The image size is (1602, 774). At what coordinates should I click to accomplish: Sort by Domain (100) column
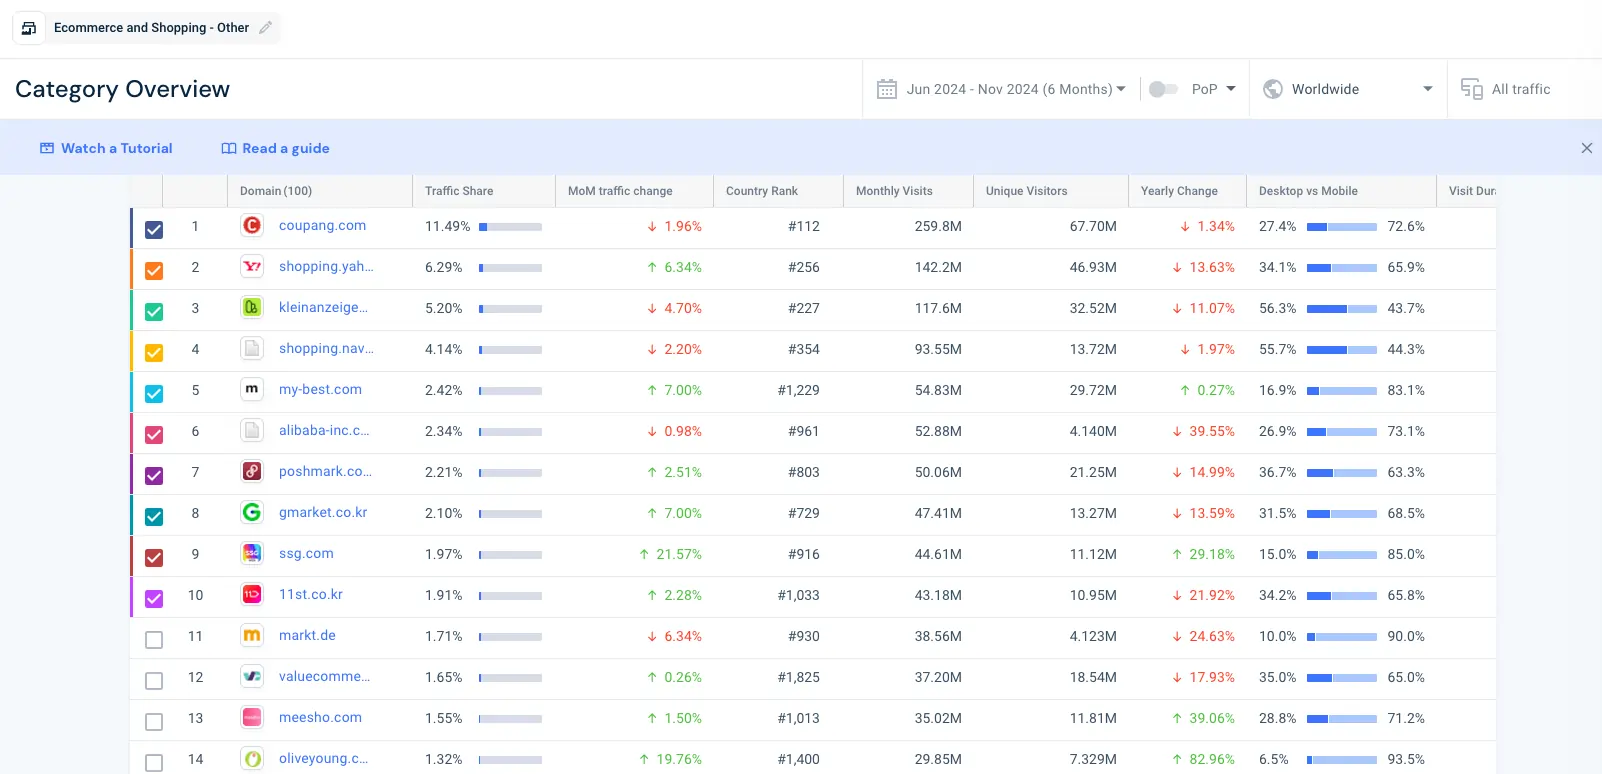[x=276, y=191]
